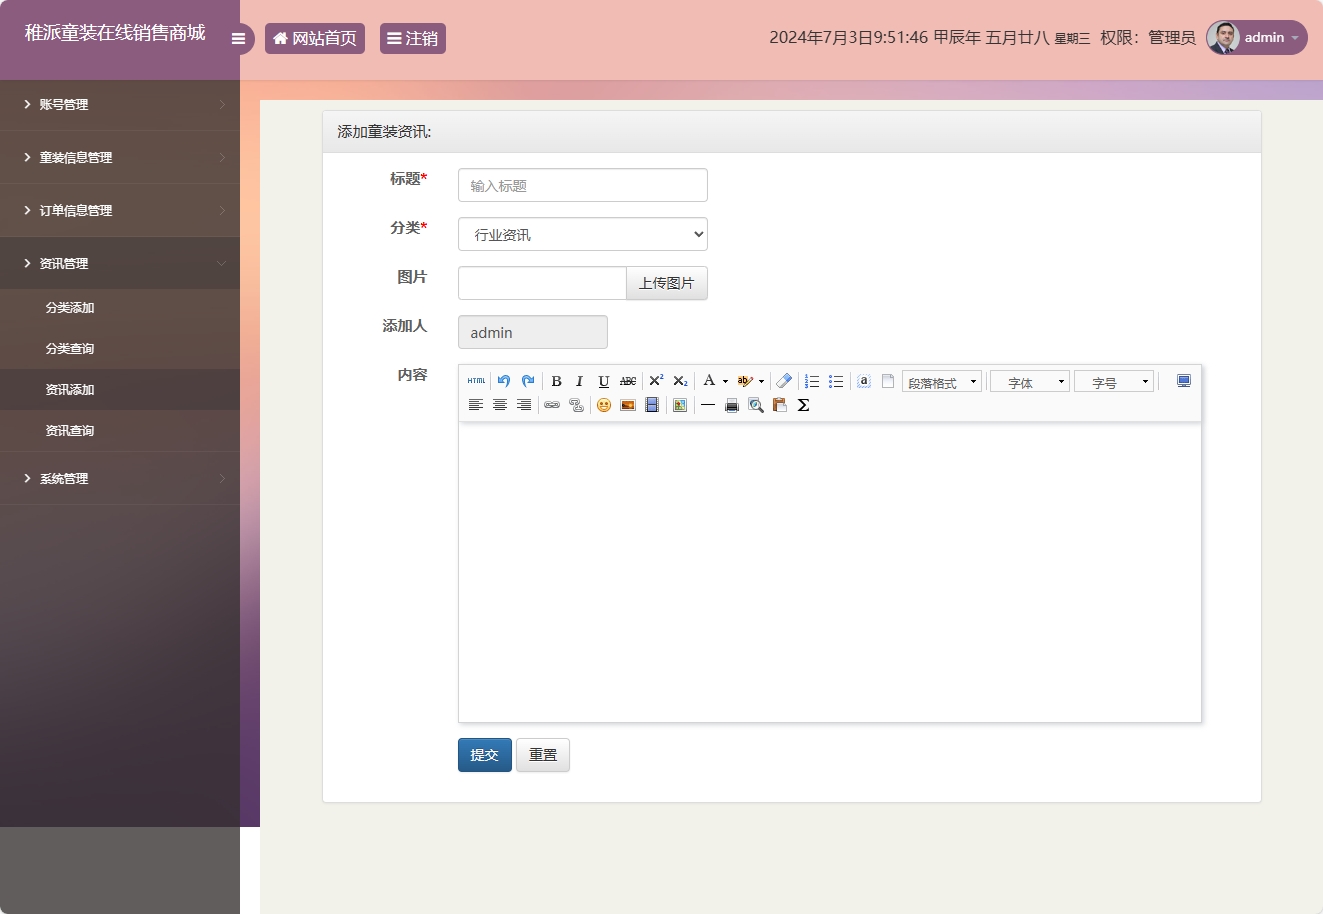Screen dimensions: 1323x914
Task: Print the editor content
Action: pos(731,405)
